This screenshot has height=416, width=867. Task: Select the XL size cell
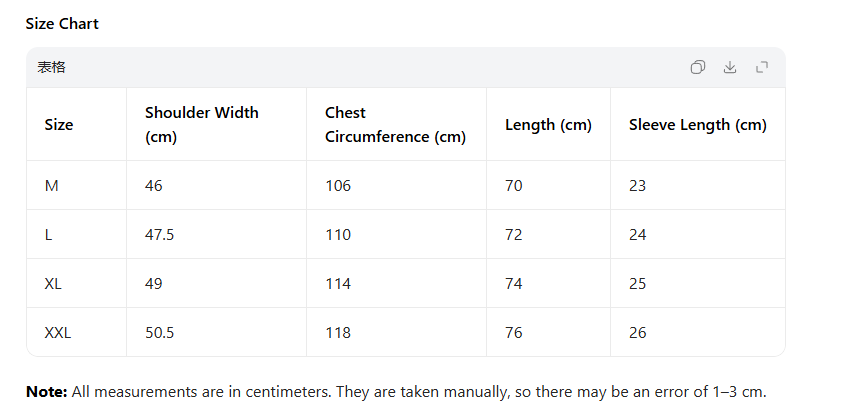[x=54, y=284]
